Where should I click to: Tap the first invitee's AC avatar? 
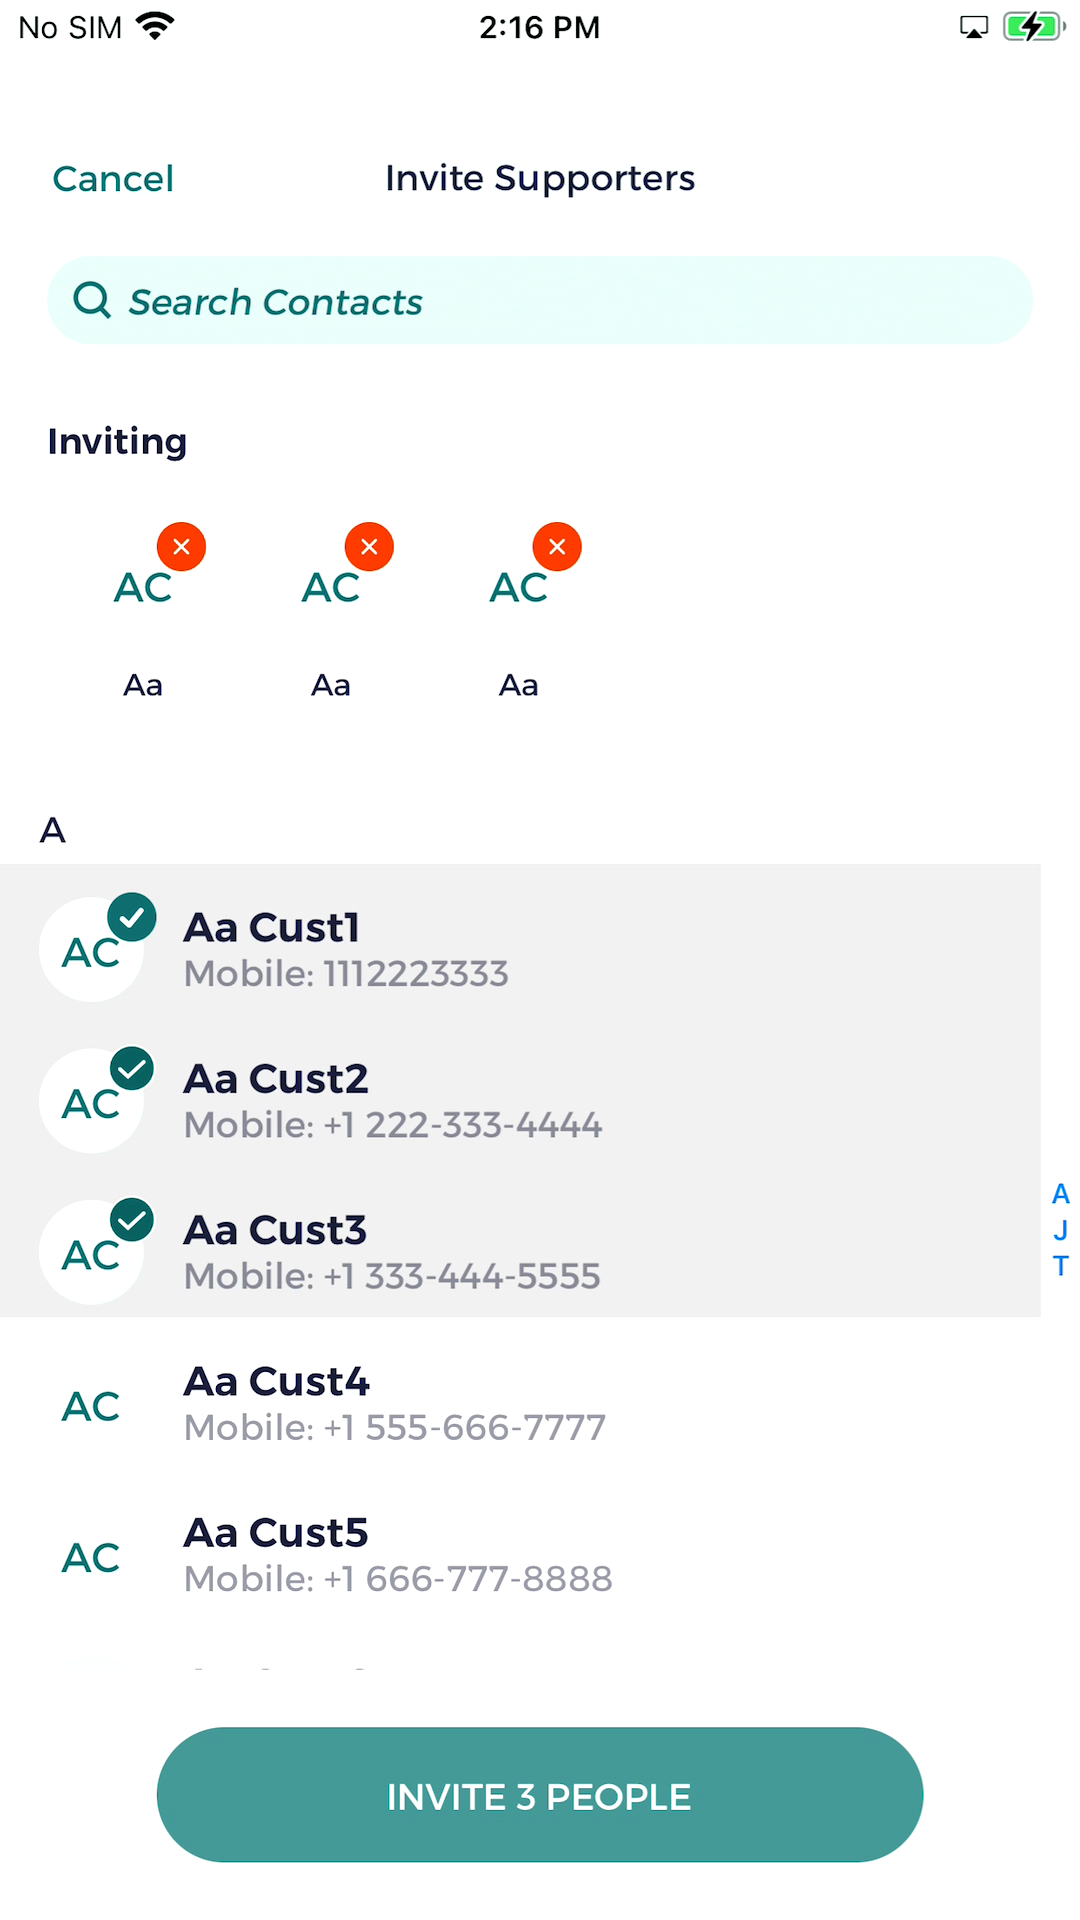tap(143, 588)
